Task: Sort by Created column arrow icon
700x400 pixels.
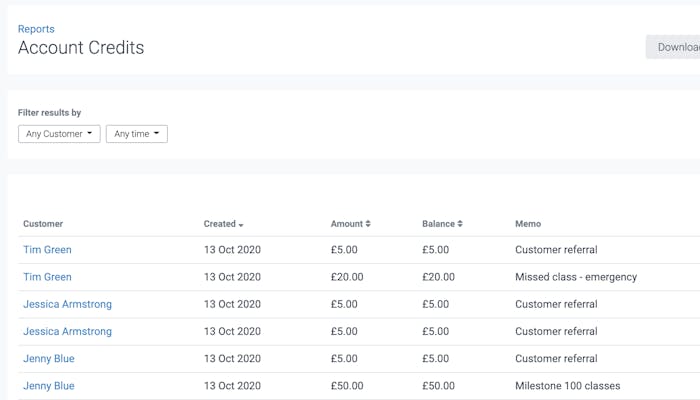Action: click(241, 225)
